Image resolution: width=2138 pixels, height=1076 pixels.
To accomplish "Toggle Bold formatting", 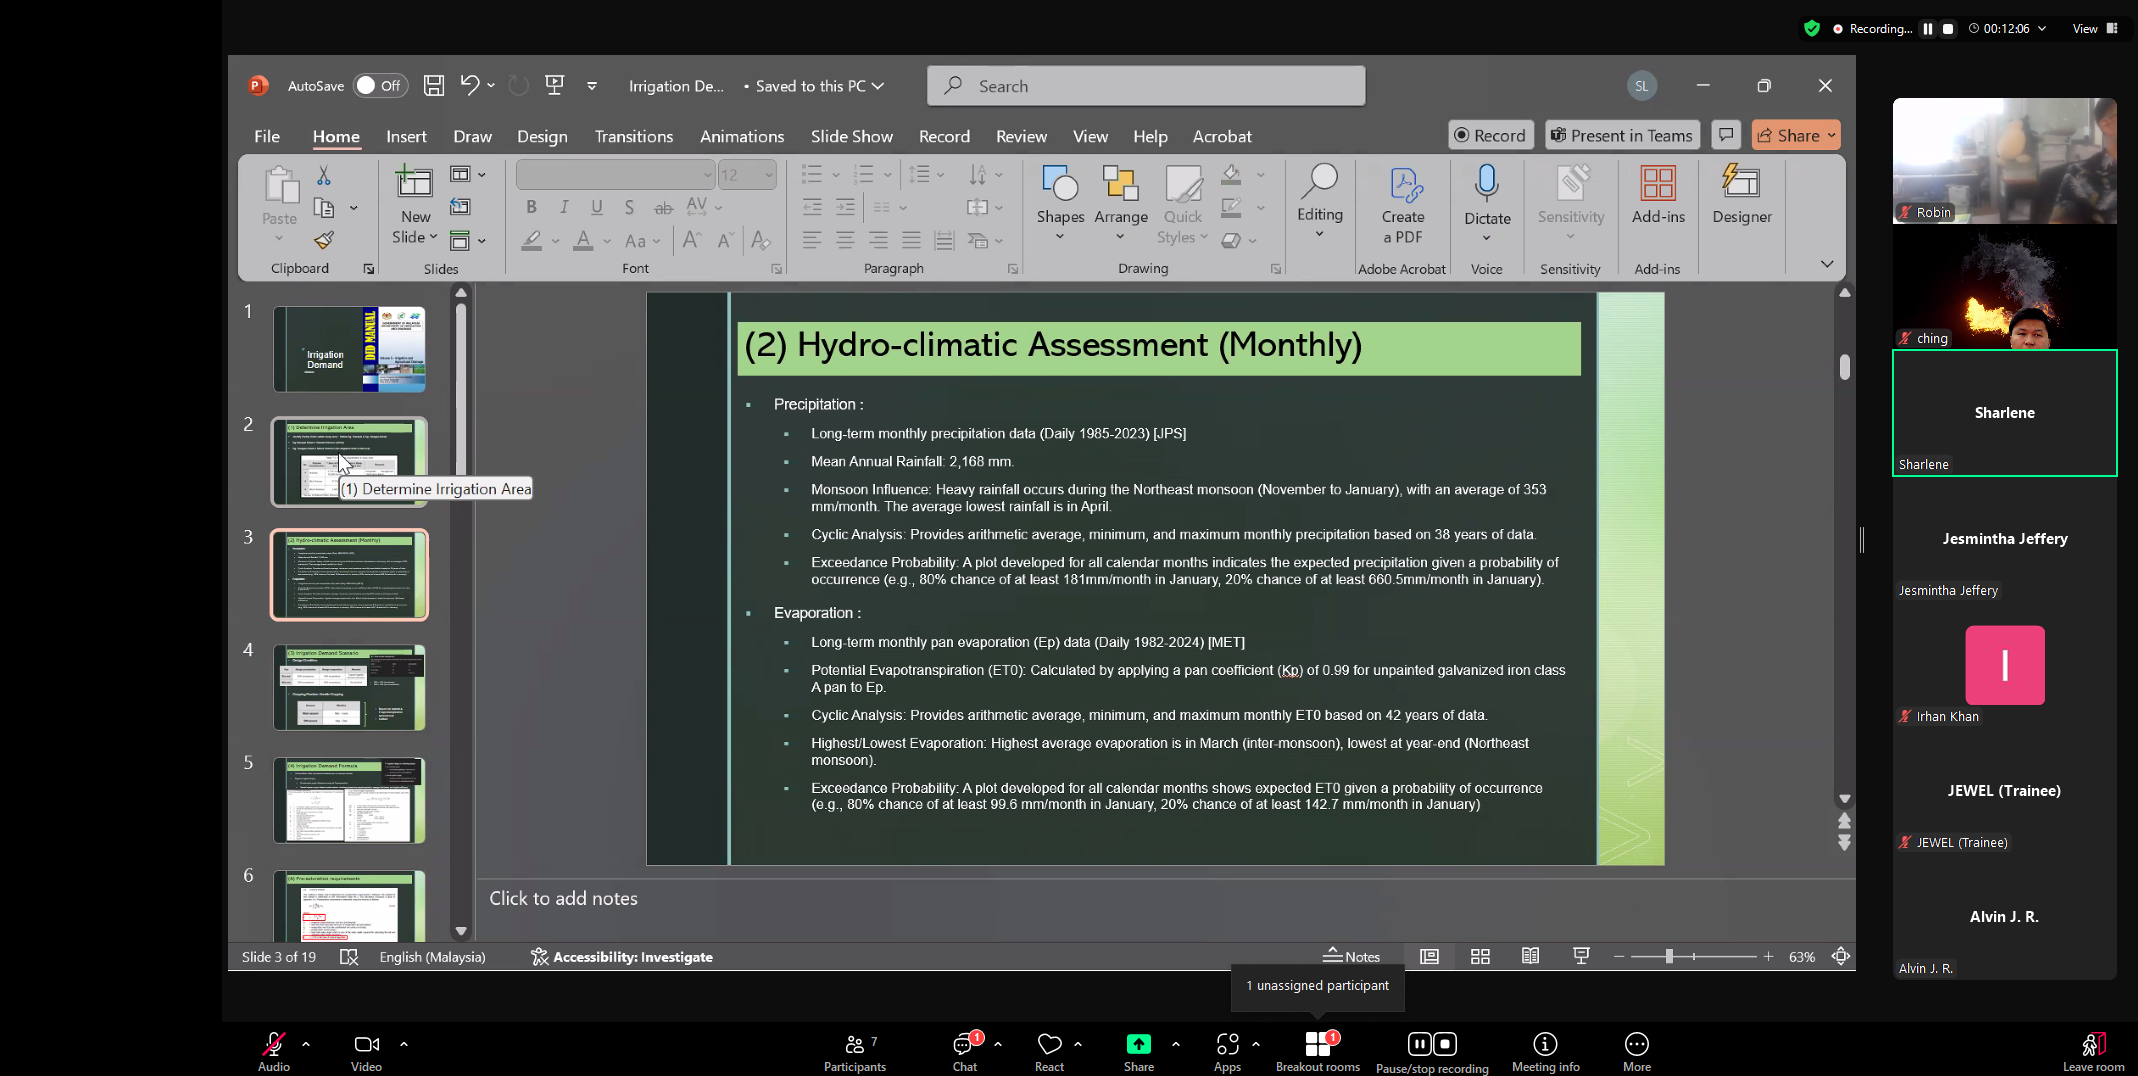I will 531,207.
